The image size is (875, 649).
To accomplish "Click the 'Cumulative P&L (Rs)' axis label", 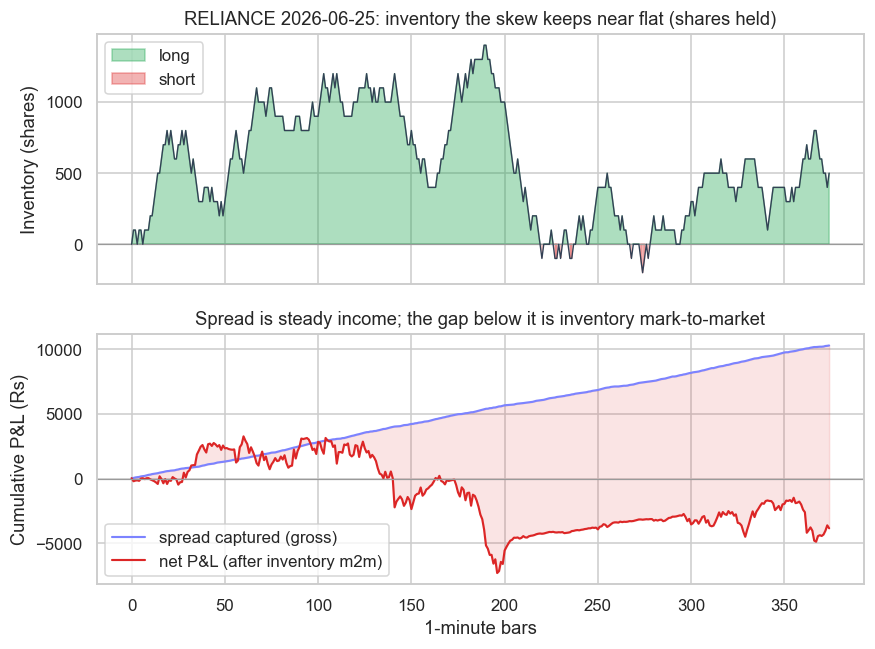I will coord(17,459).
